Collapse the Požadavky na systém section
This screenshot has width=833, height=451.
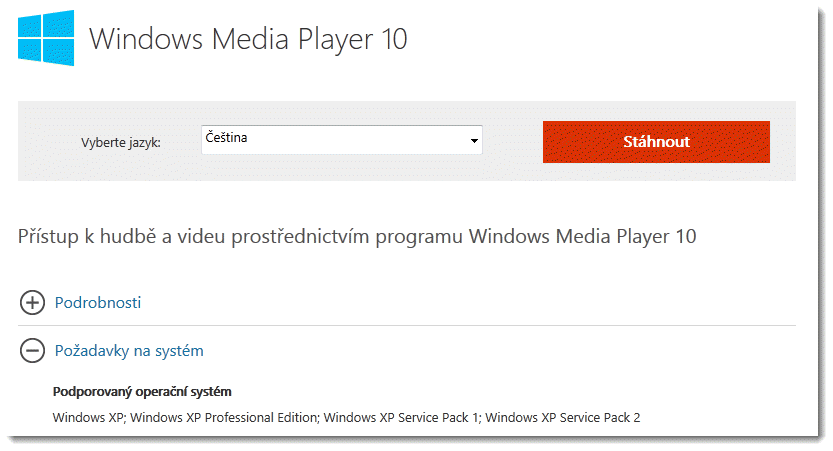(x=129, y=350)
